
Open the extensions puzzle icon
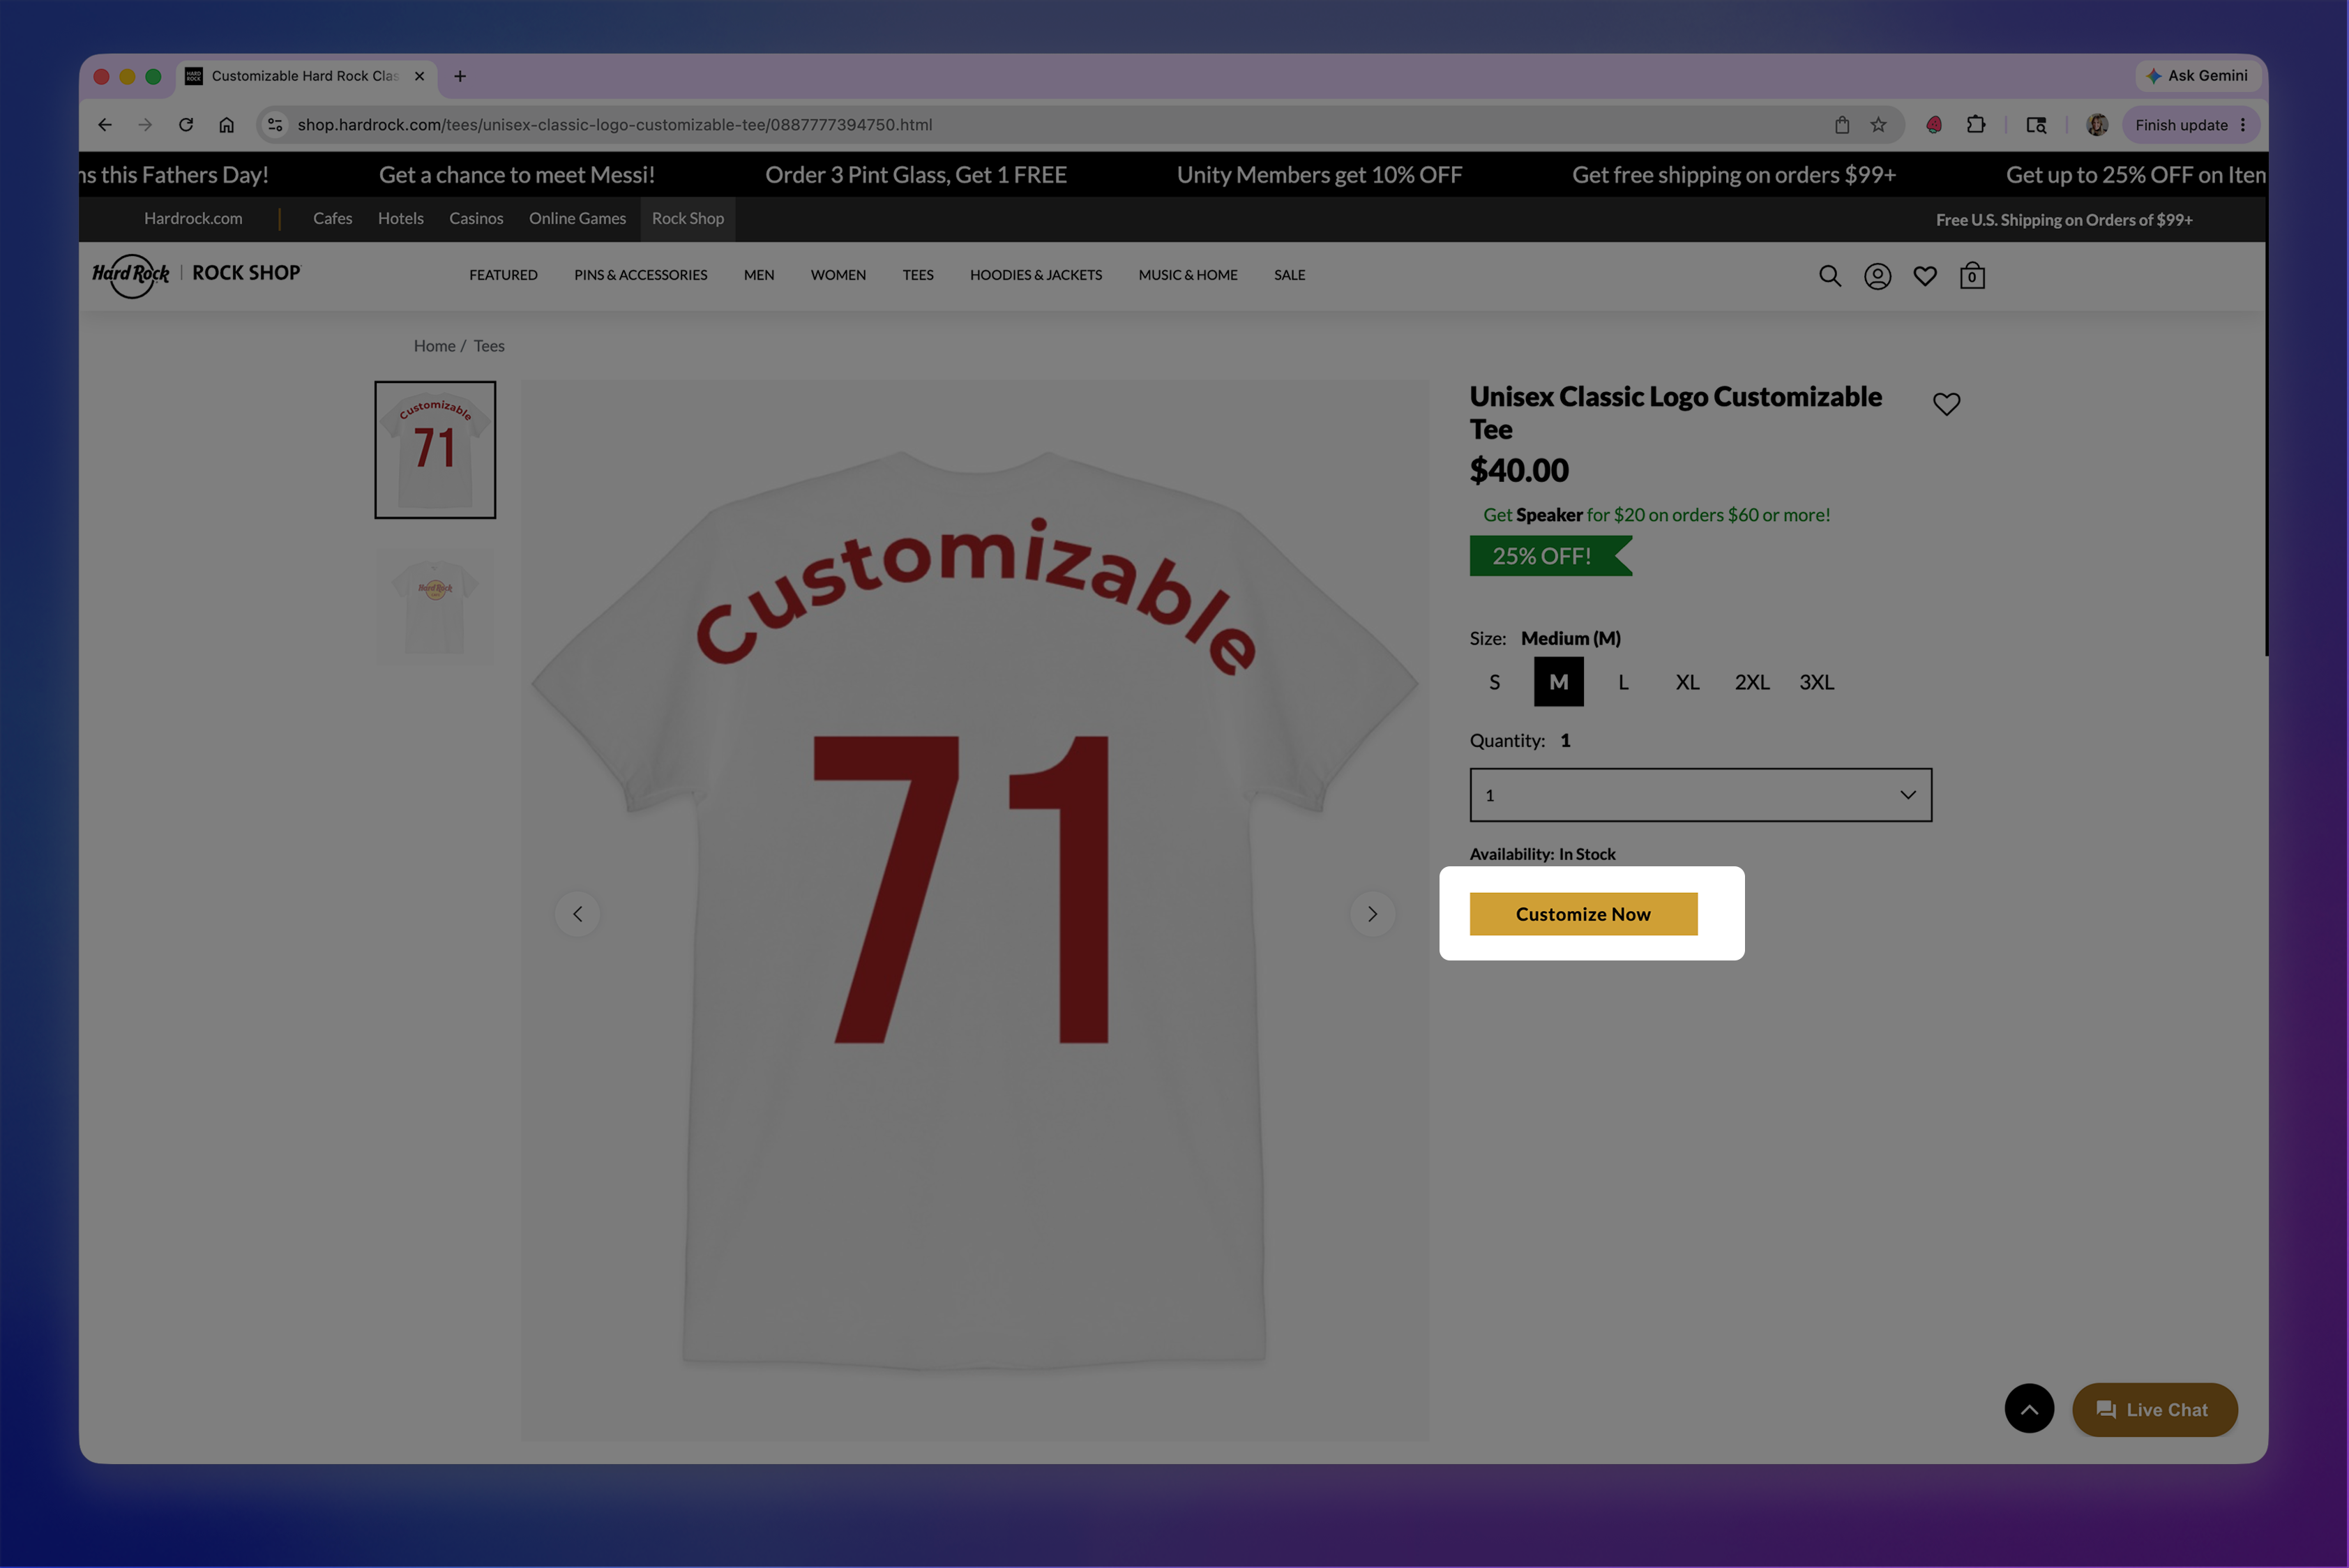pyautogui.click(x=1975, y=125)
